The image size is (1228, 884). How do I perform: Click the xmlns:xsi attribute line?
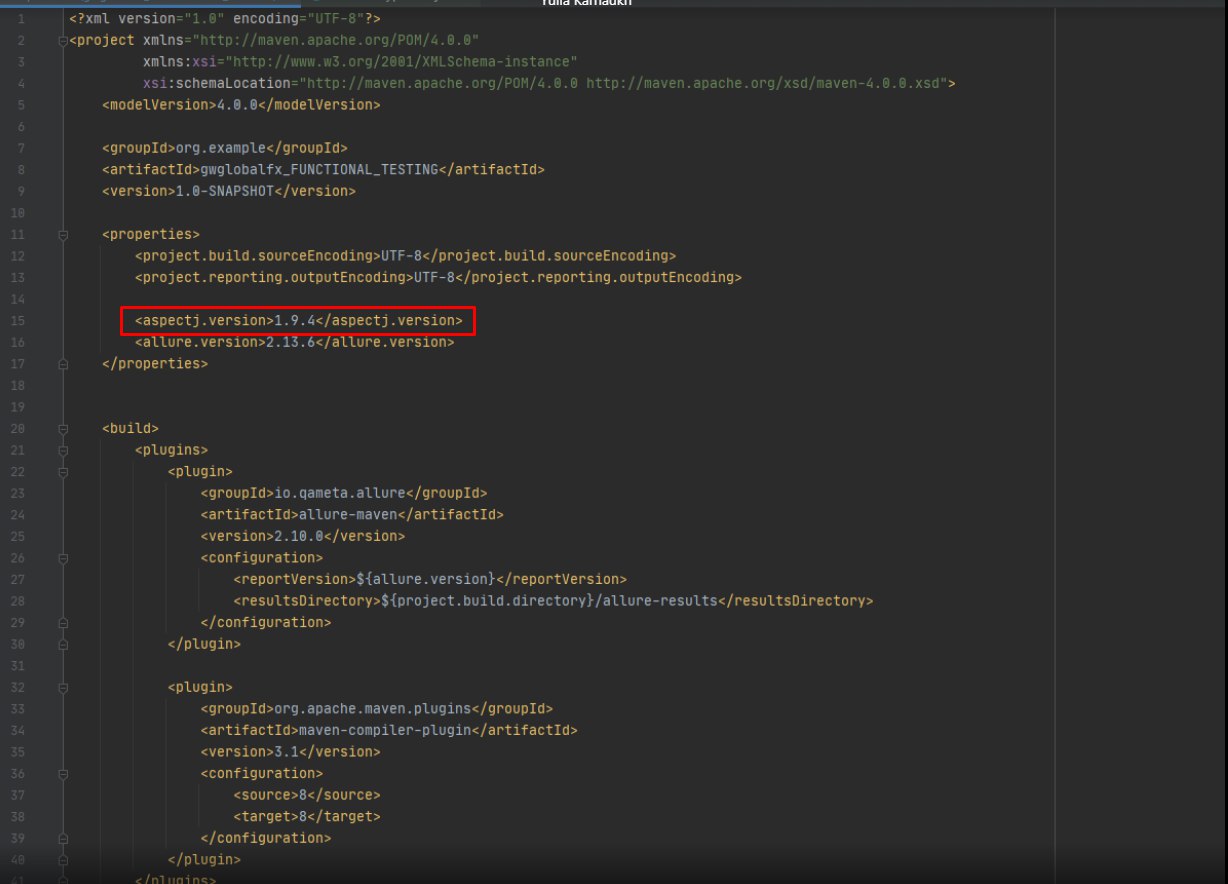[360, 62]
